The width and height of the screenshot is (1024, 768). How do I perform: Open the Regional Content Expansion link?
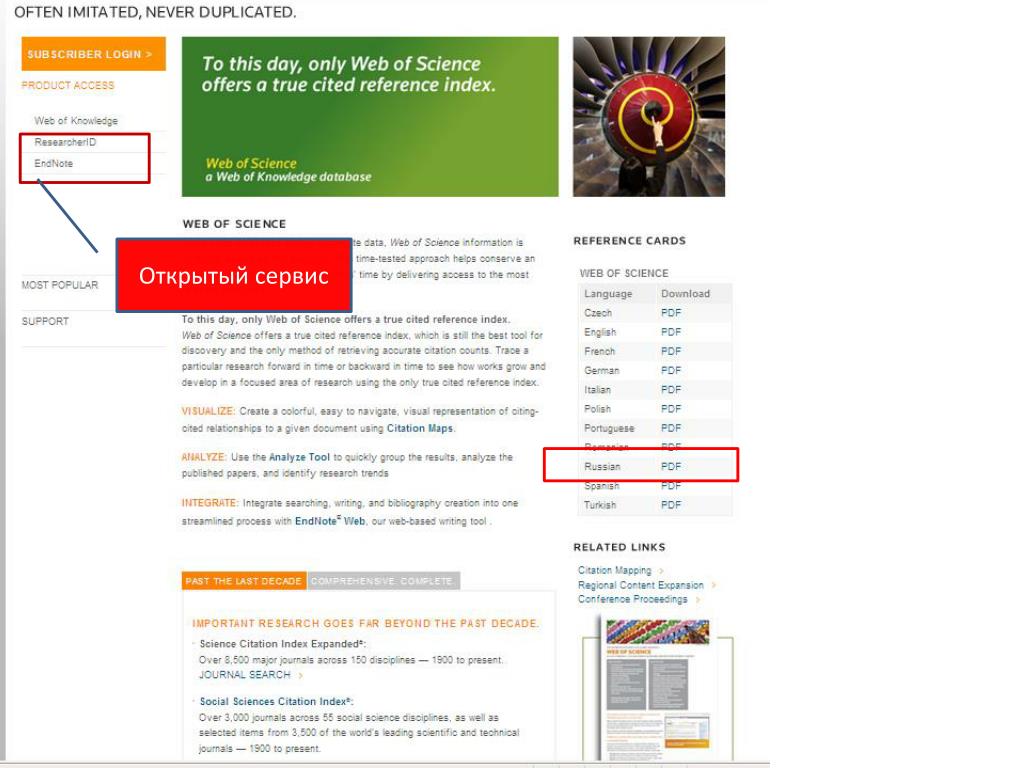pyautogui.click(x=641, y=585)
